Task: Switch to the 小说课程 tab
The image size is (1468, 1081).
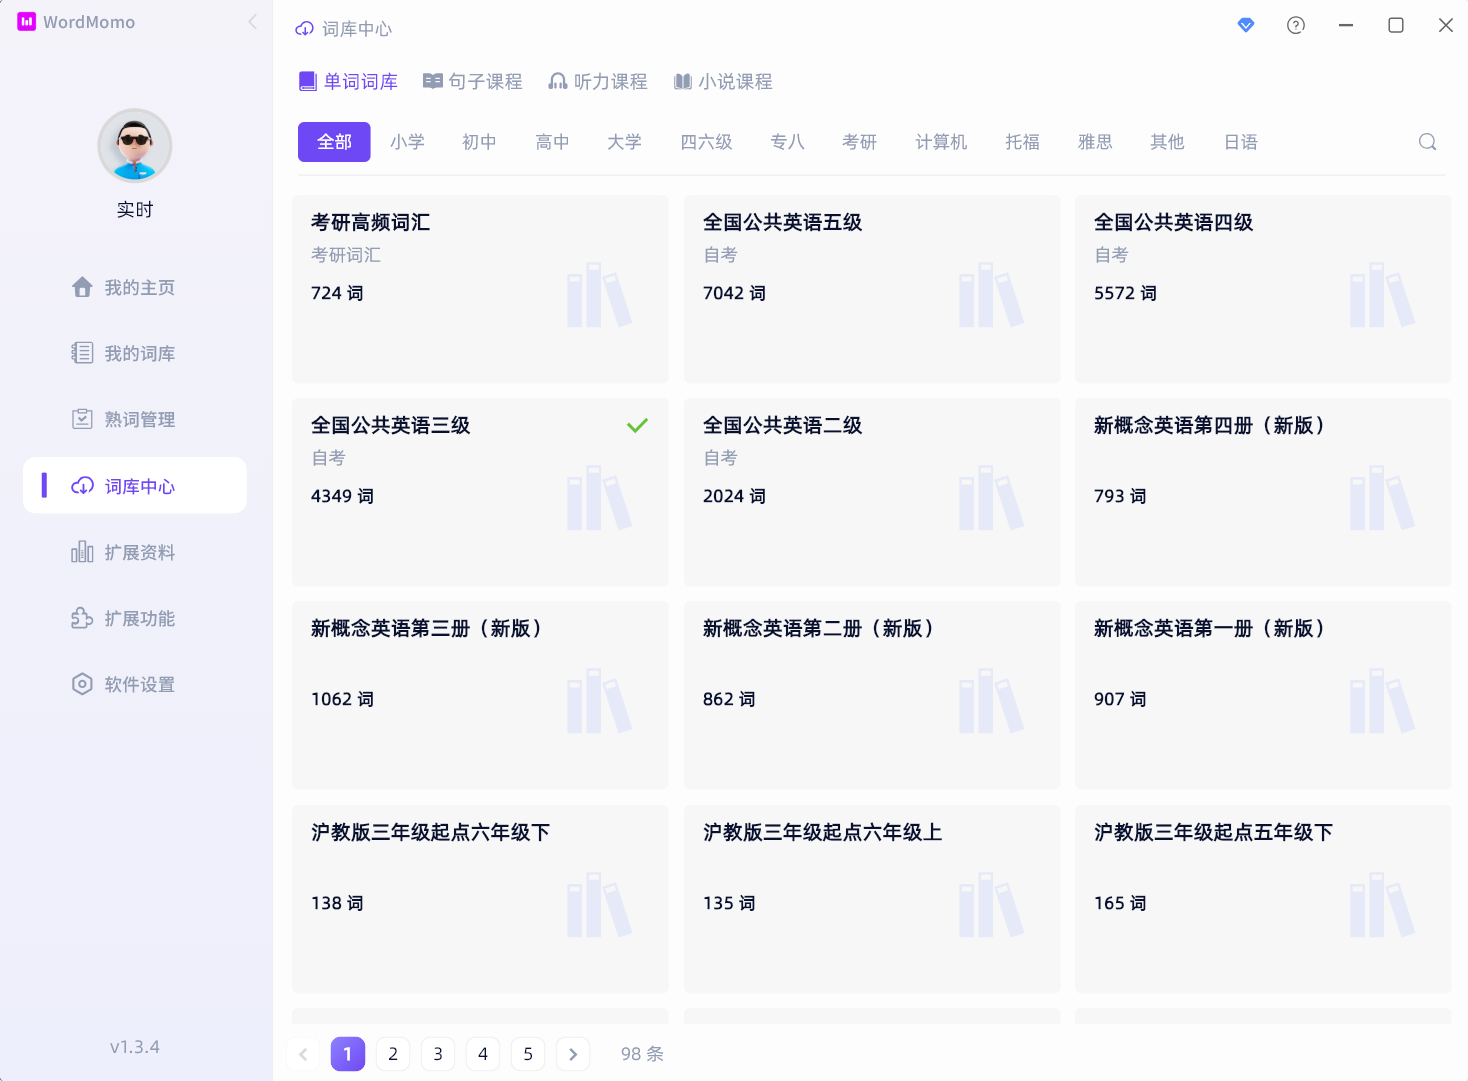Action: pos(723,82)
